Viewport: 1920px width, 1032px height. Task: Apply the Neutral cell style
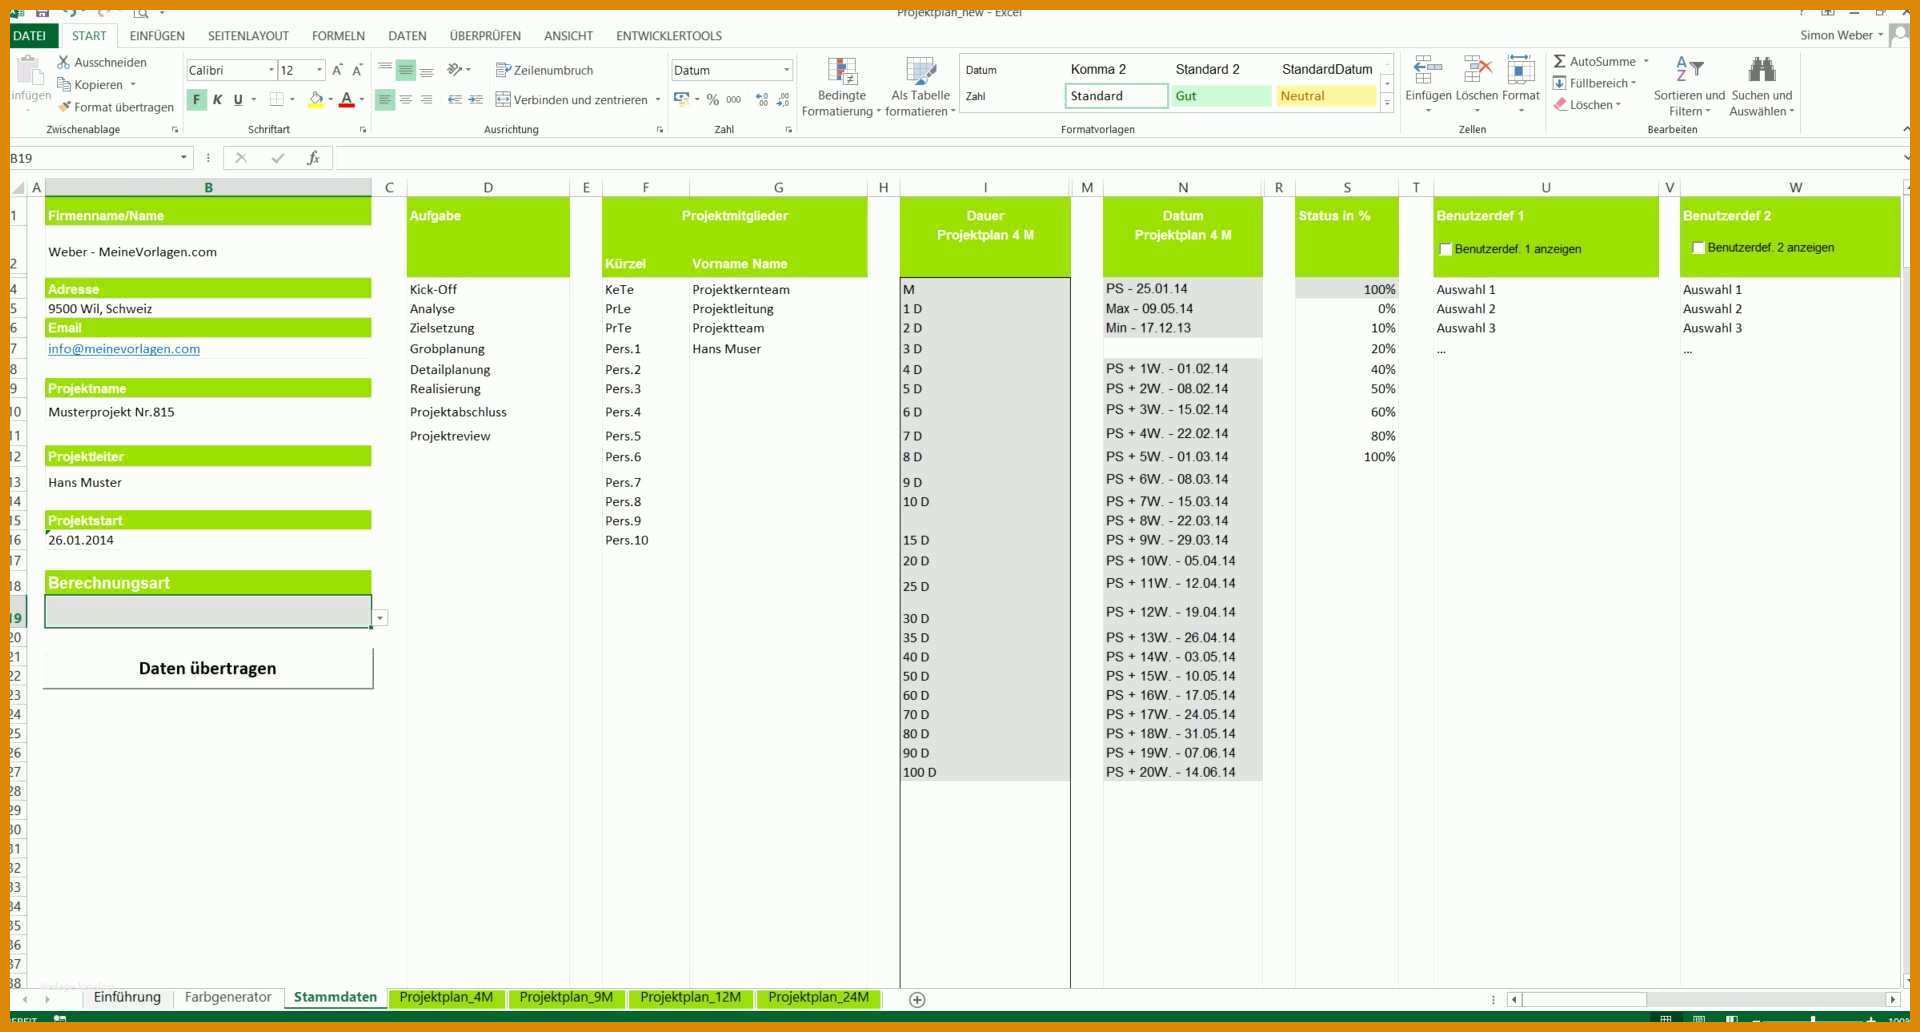pos(1326,96)
